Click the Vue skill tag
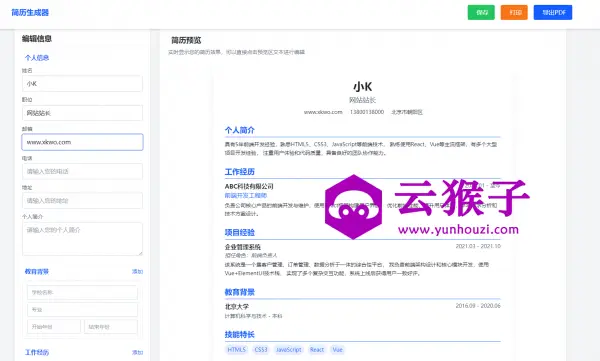This screenshot has height=361, width=600. (x=338, y=350)
